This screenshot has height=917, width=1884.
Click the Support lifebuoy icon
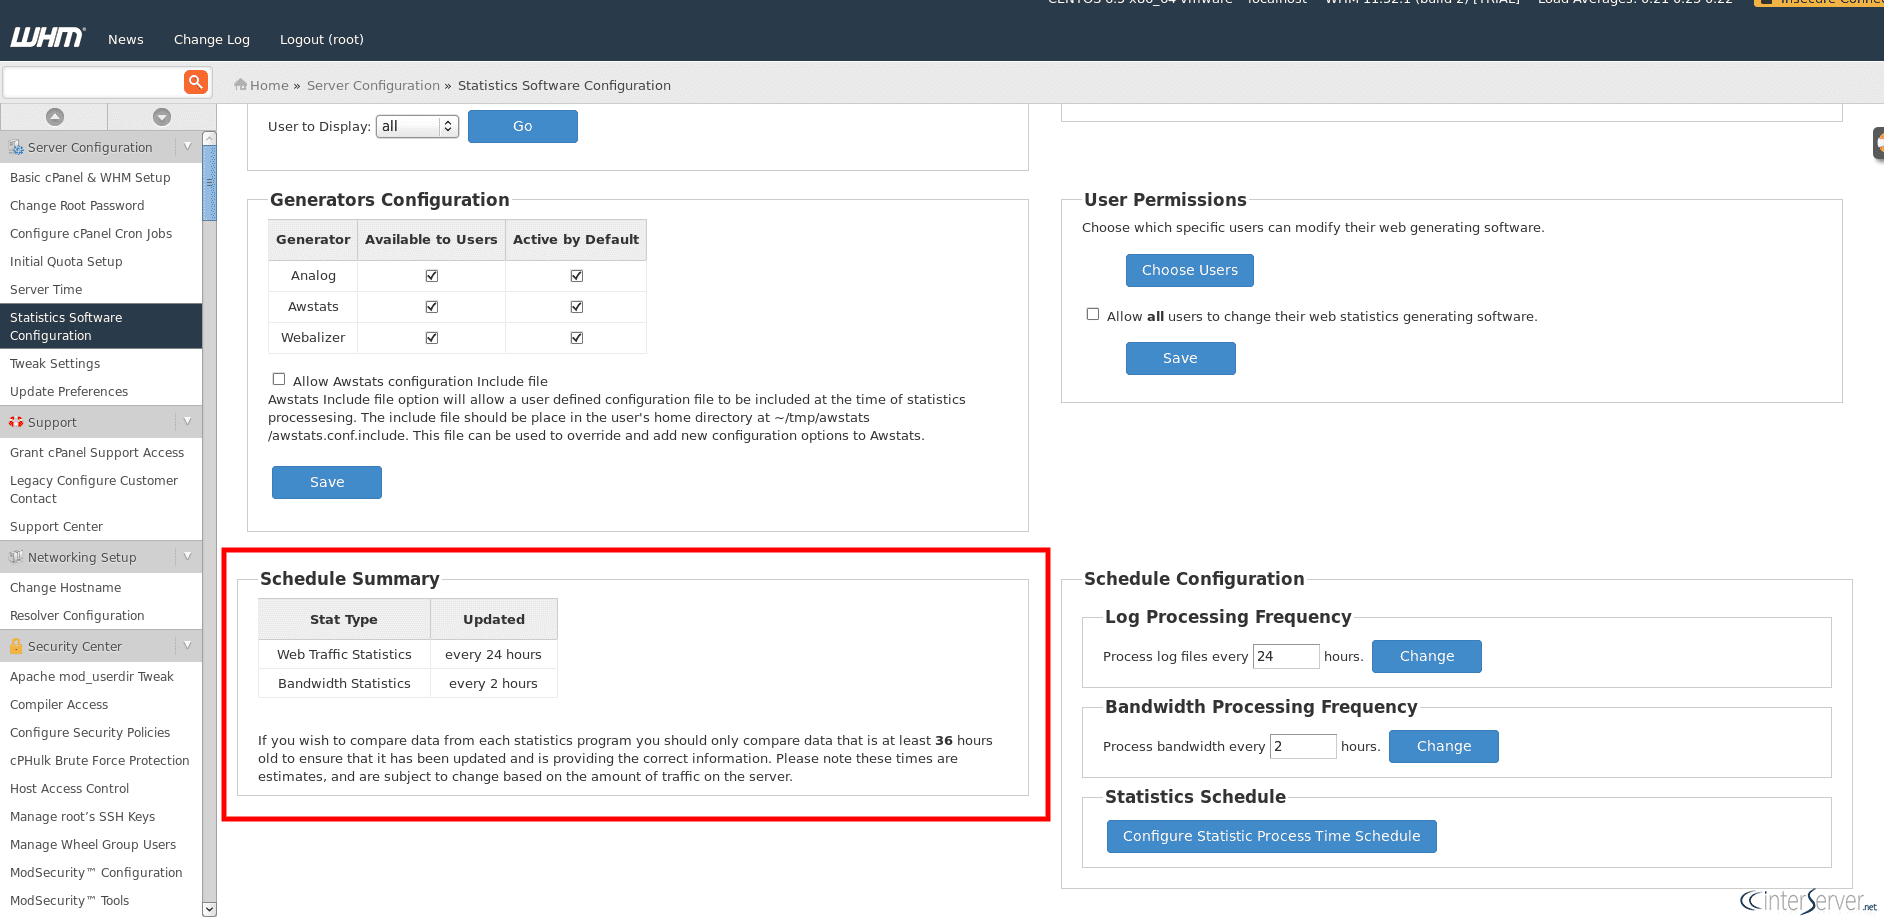click(16, 422)
